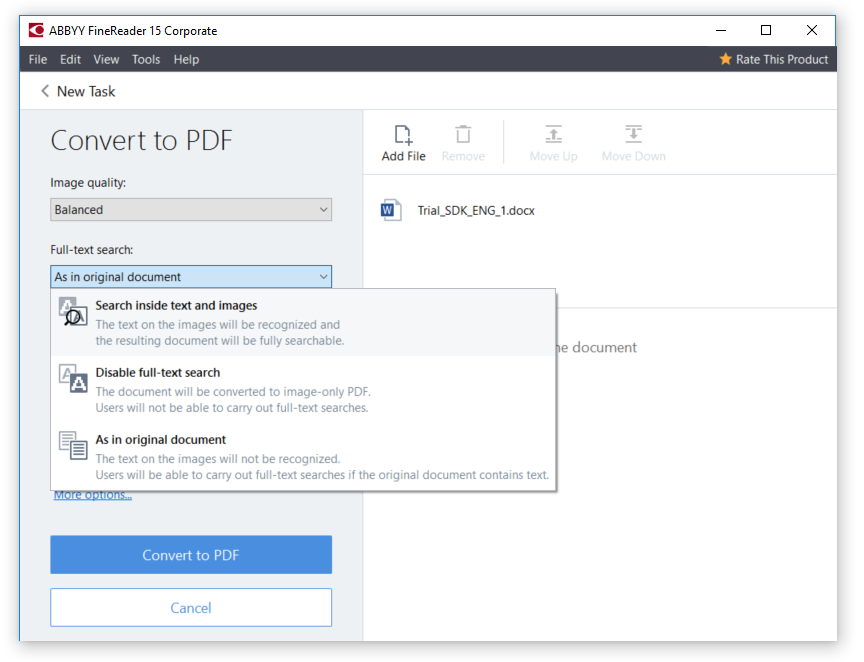864x662 pixels.
Task: Close the FineReader window
Action: (x=811, y=30)
